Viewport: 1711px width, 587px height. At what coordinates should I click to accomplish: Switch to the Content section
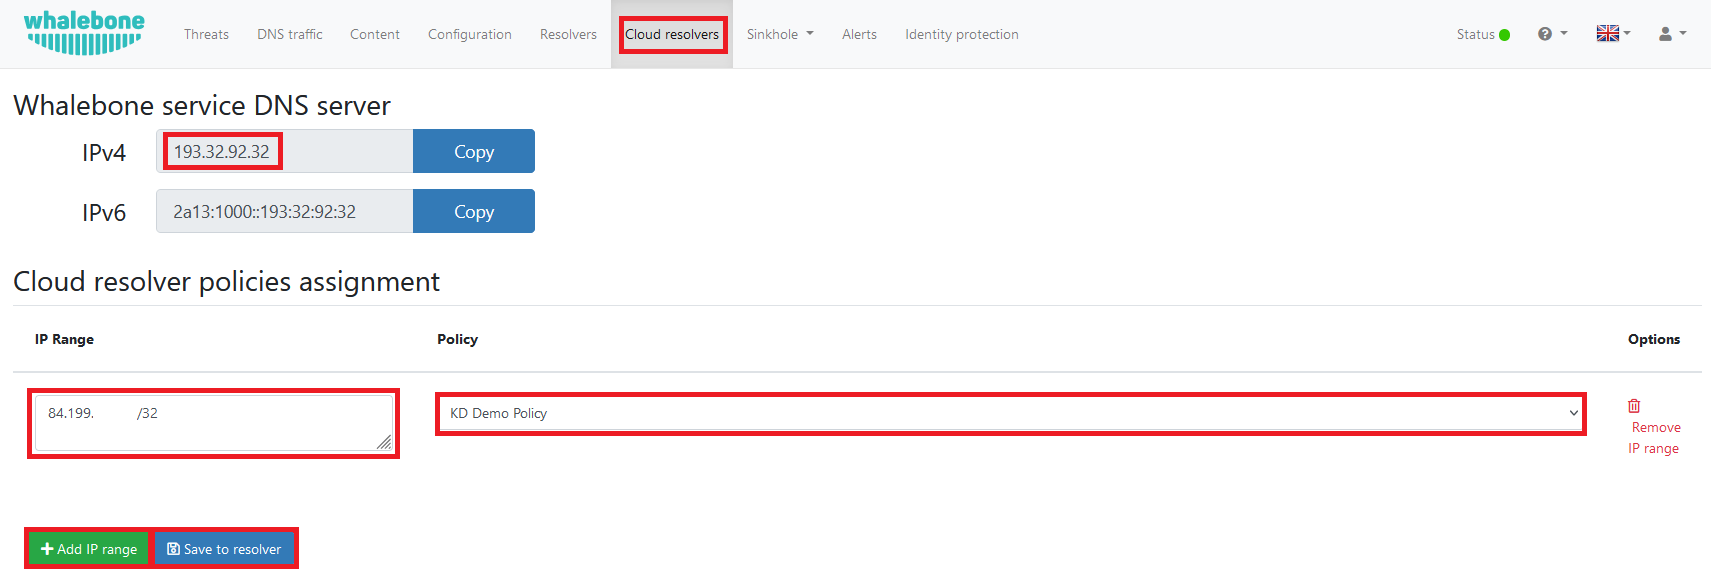click(375, 34)
